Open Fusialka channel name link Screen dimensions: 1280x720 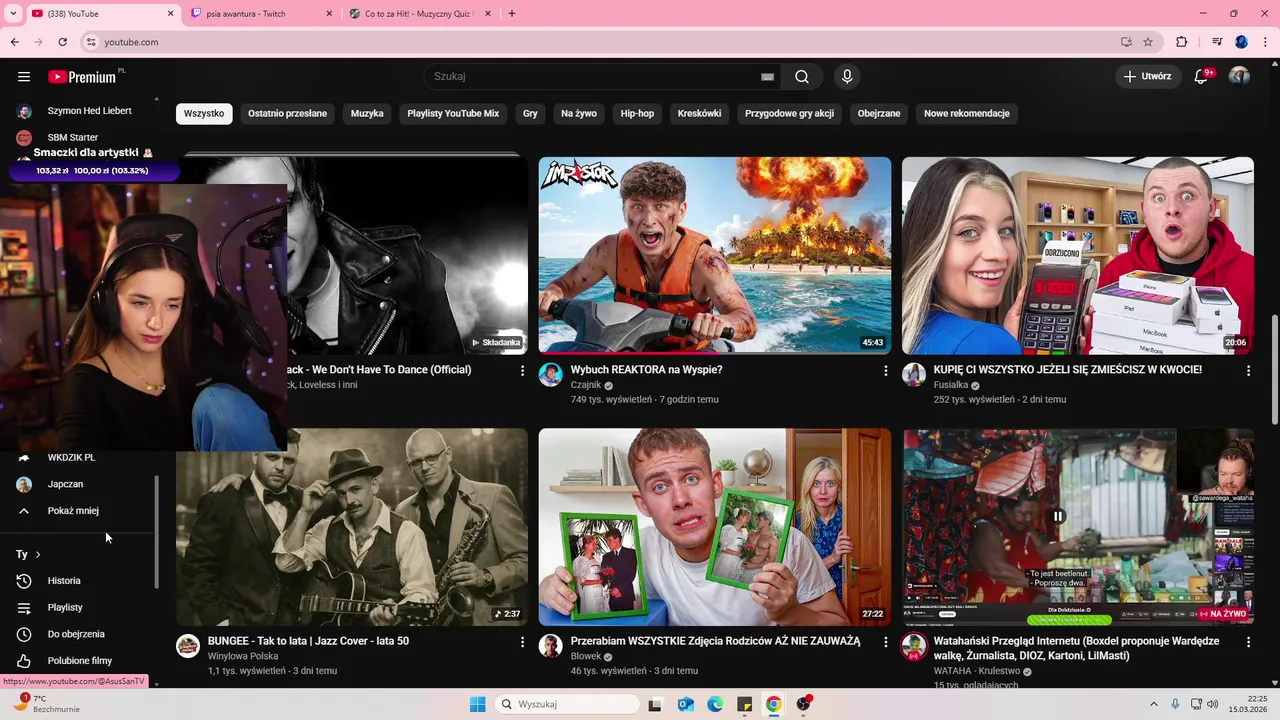(x=951, y=385)
